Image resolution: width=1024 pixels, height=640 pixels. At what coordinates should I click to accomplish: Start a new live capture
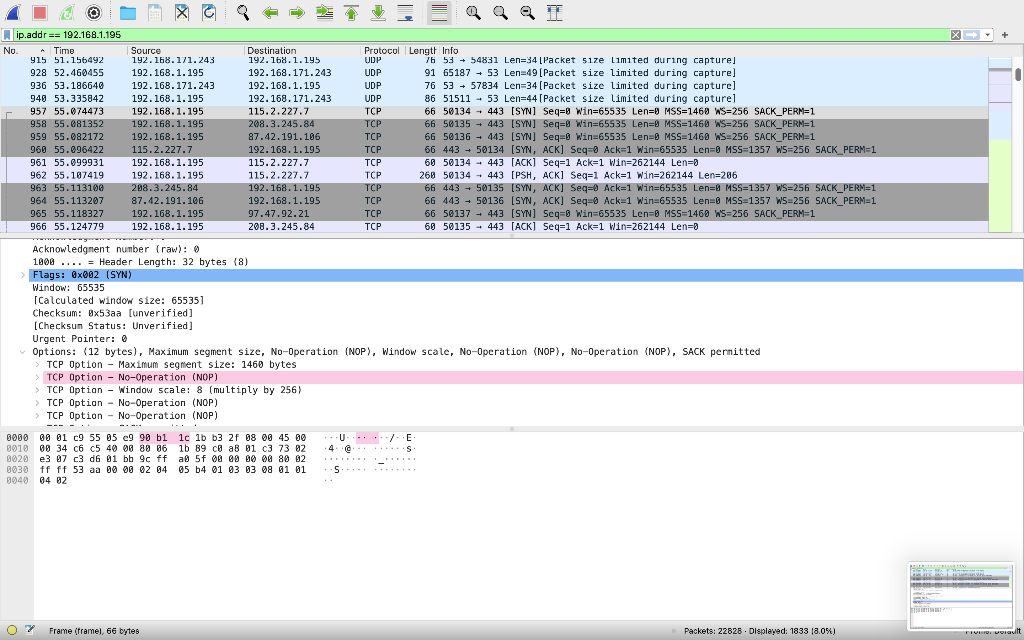(x=12, y=13)
